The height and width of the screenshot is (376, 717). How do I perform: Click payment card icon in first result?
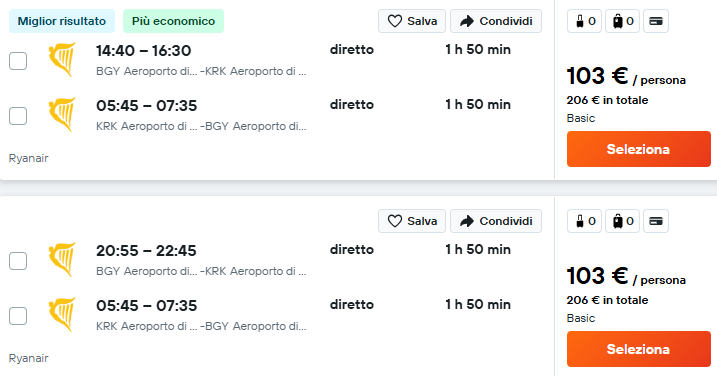tap(656, 21)
